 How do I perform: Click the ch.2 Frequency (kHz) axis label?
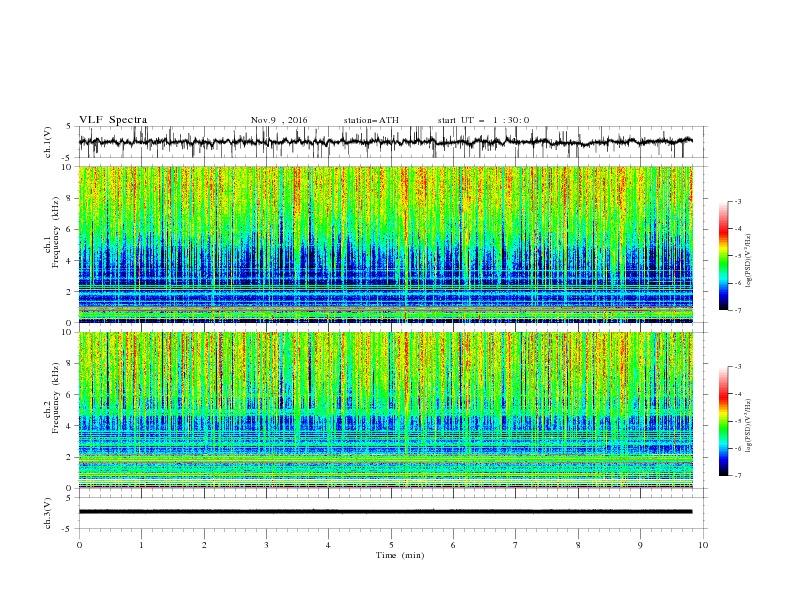(52, 397)
